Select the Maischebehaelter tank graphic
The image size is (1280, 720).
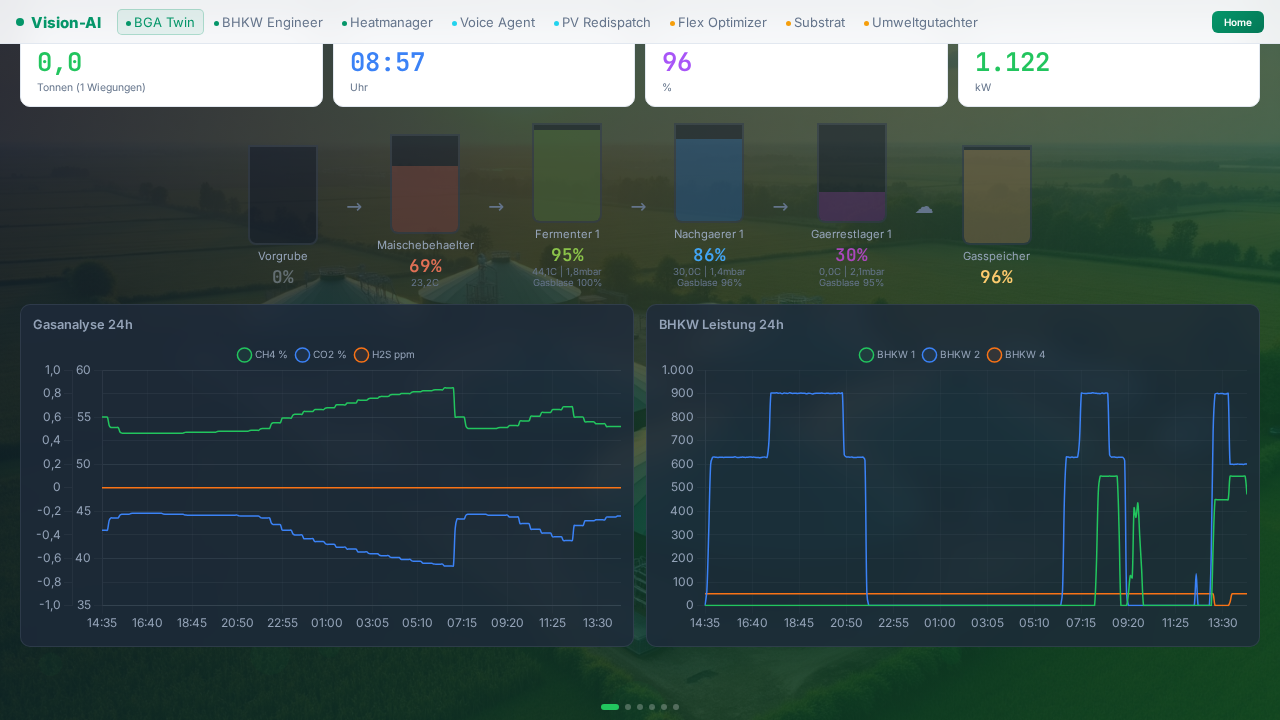pyautogui.click(x=425, y=184)
